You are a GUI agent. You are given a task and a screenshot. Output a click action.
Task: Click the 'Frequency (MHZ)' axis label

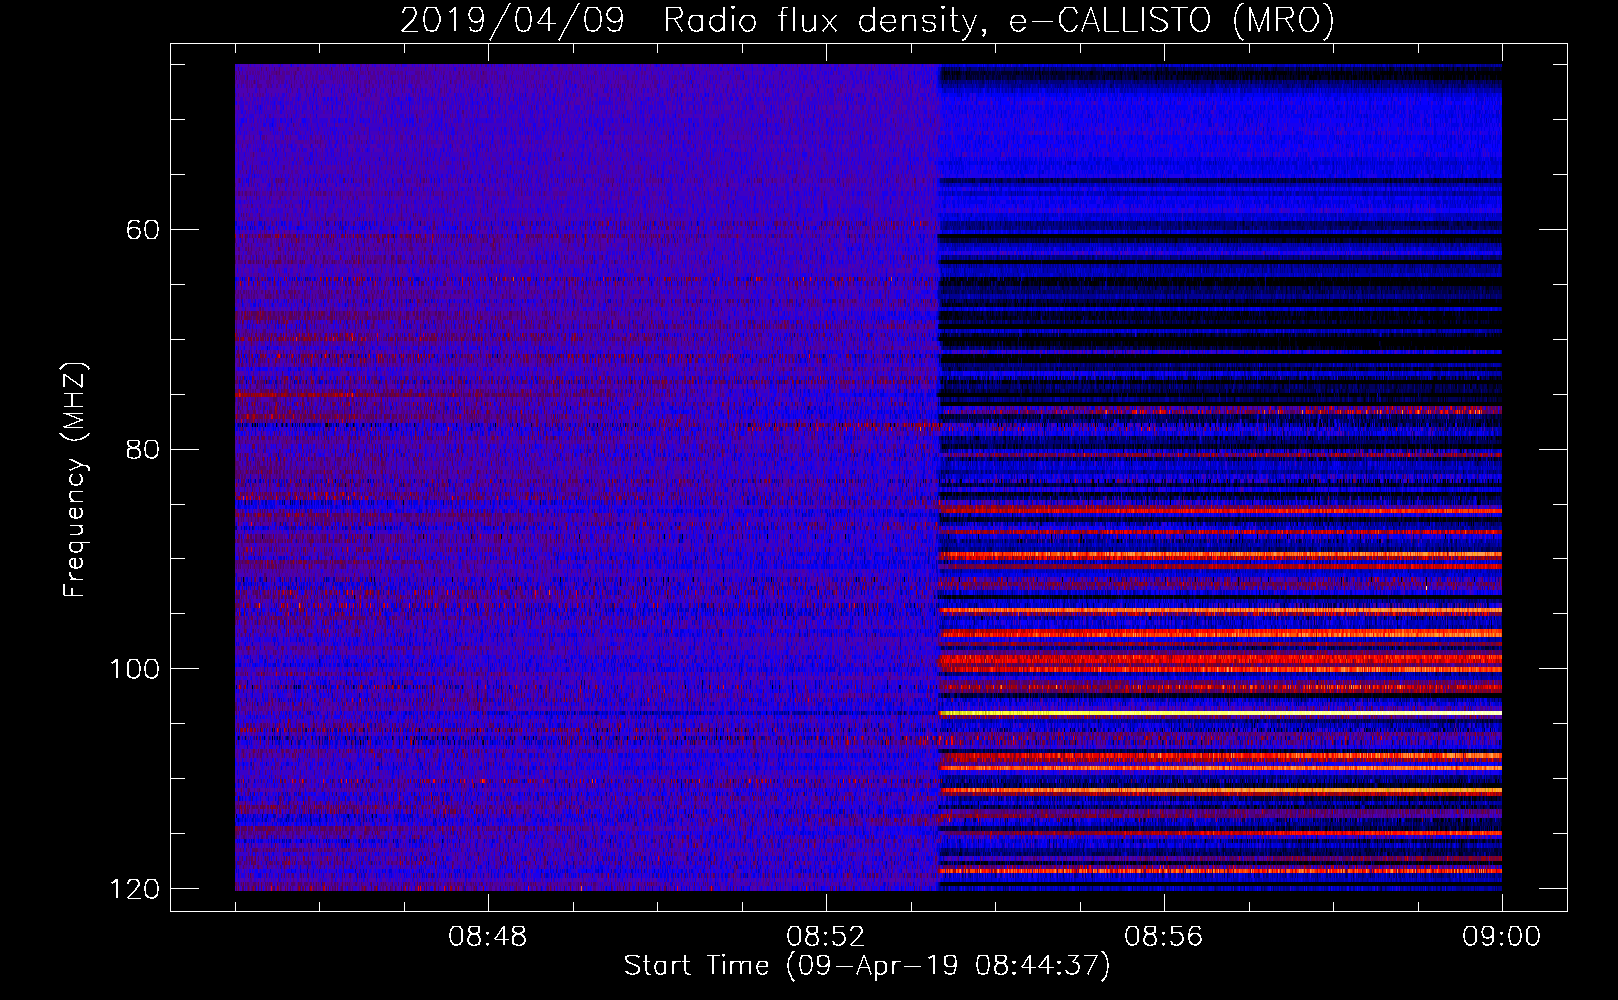75,479
